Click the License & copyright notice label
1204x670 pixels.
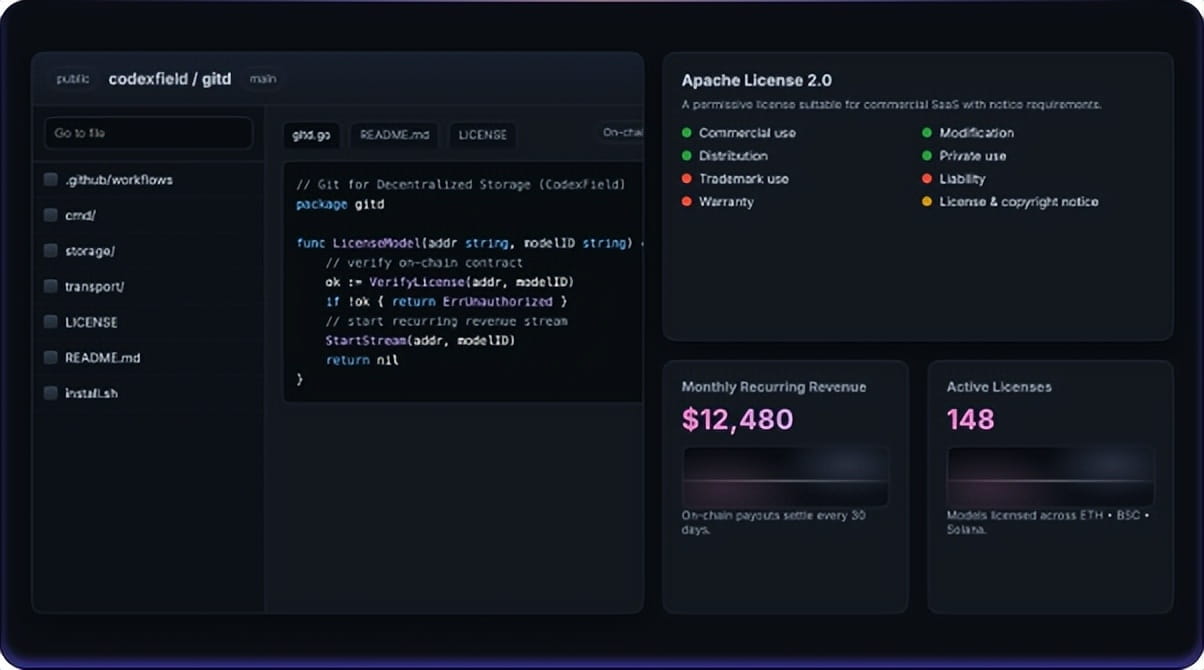coord(1018,202)
